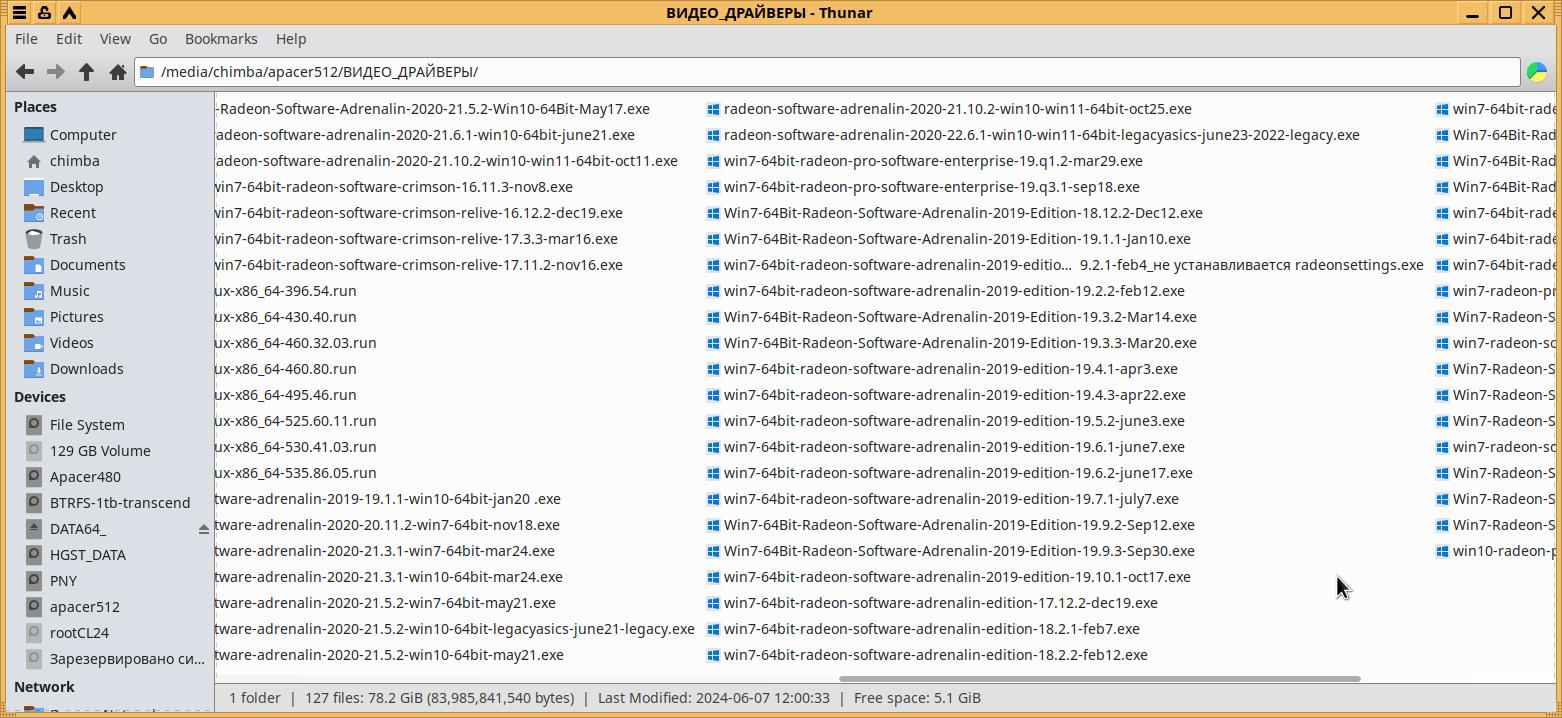Select the legacyasics-june21-legacy.exe file

click(x=455, y=629)
